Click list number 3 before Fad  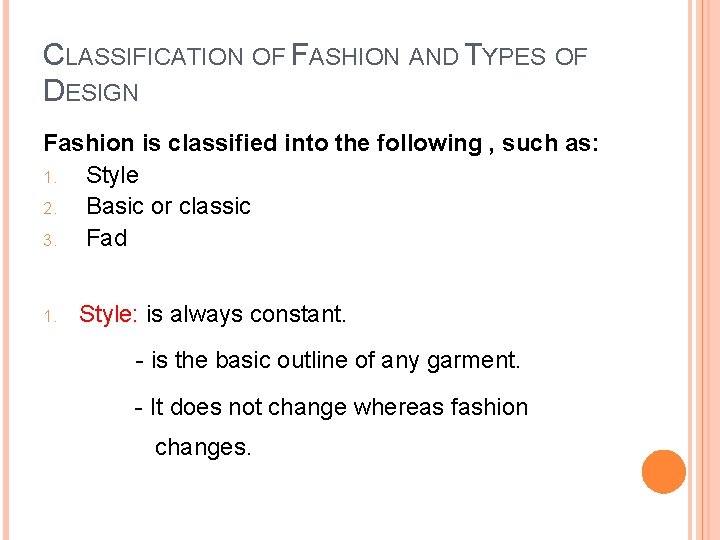pos(50,240)
